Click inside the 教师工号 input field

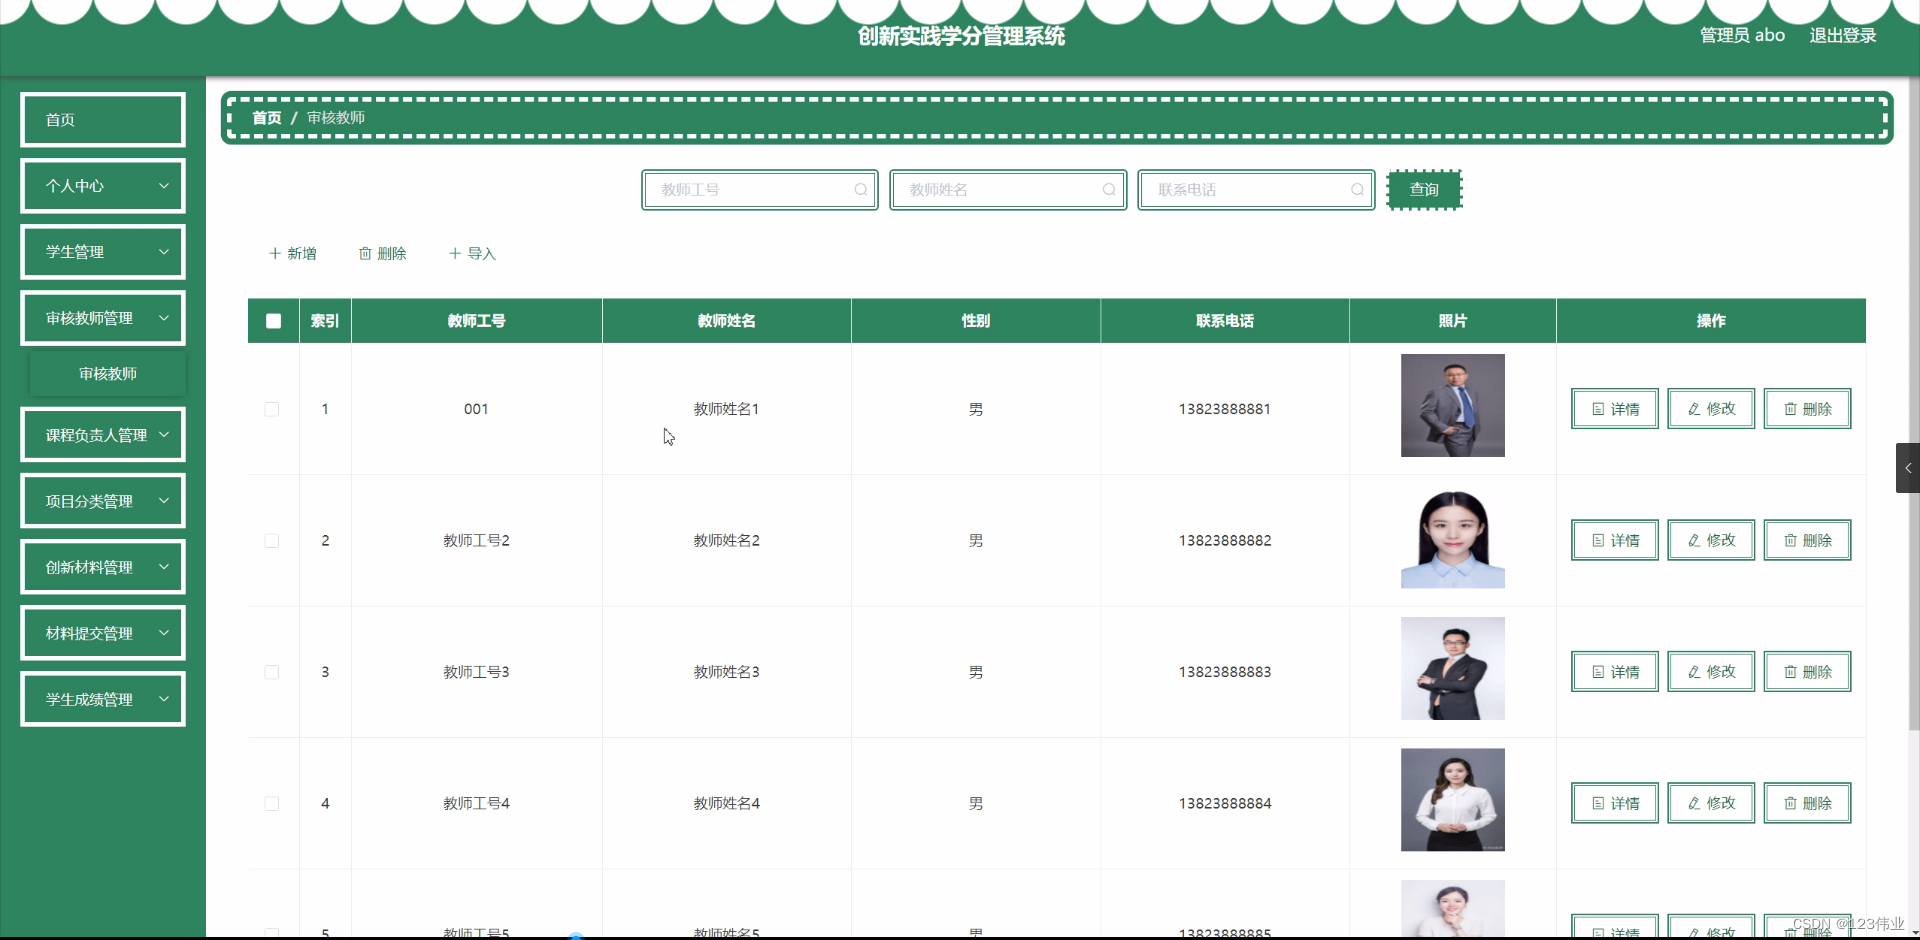(750, 190)
